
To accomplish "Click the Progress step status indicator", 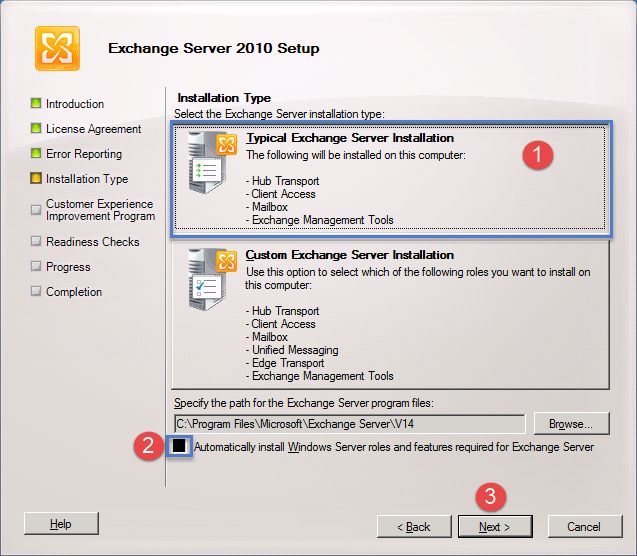I will pyautogui.click(x=36, y=266).
